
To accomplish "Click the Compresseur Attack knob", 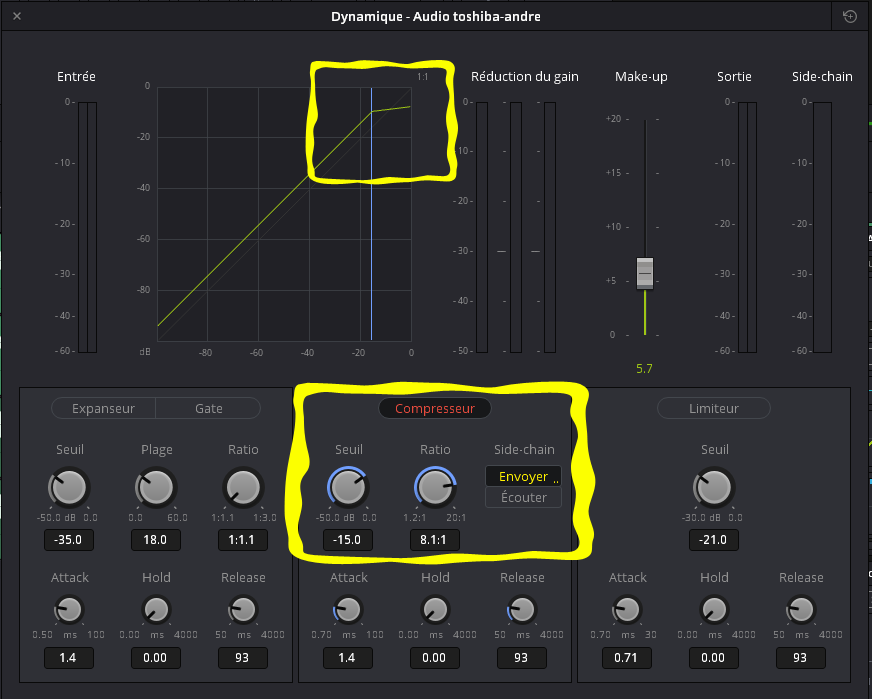I will (348, 609).
